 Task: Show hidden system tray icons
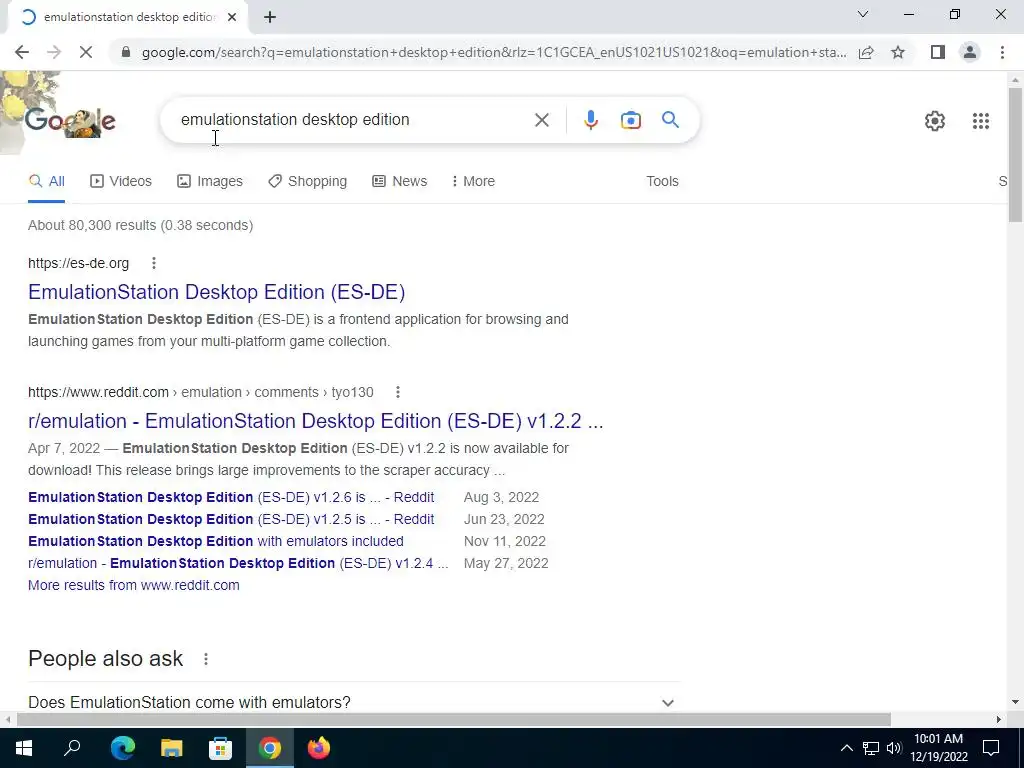(846, 748)
